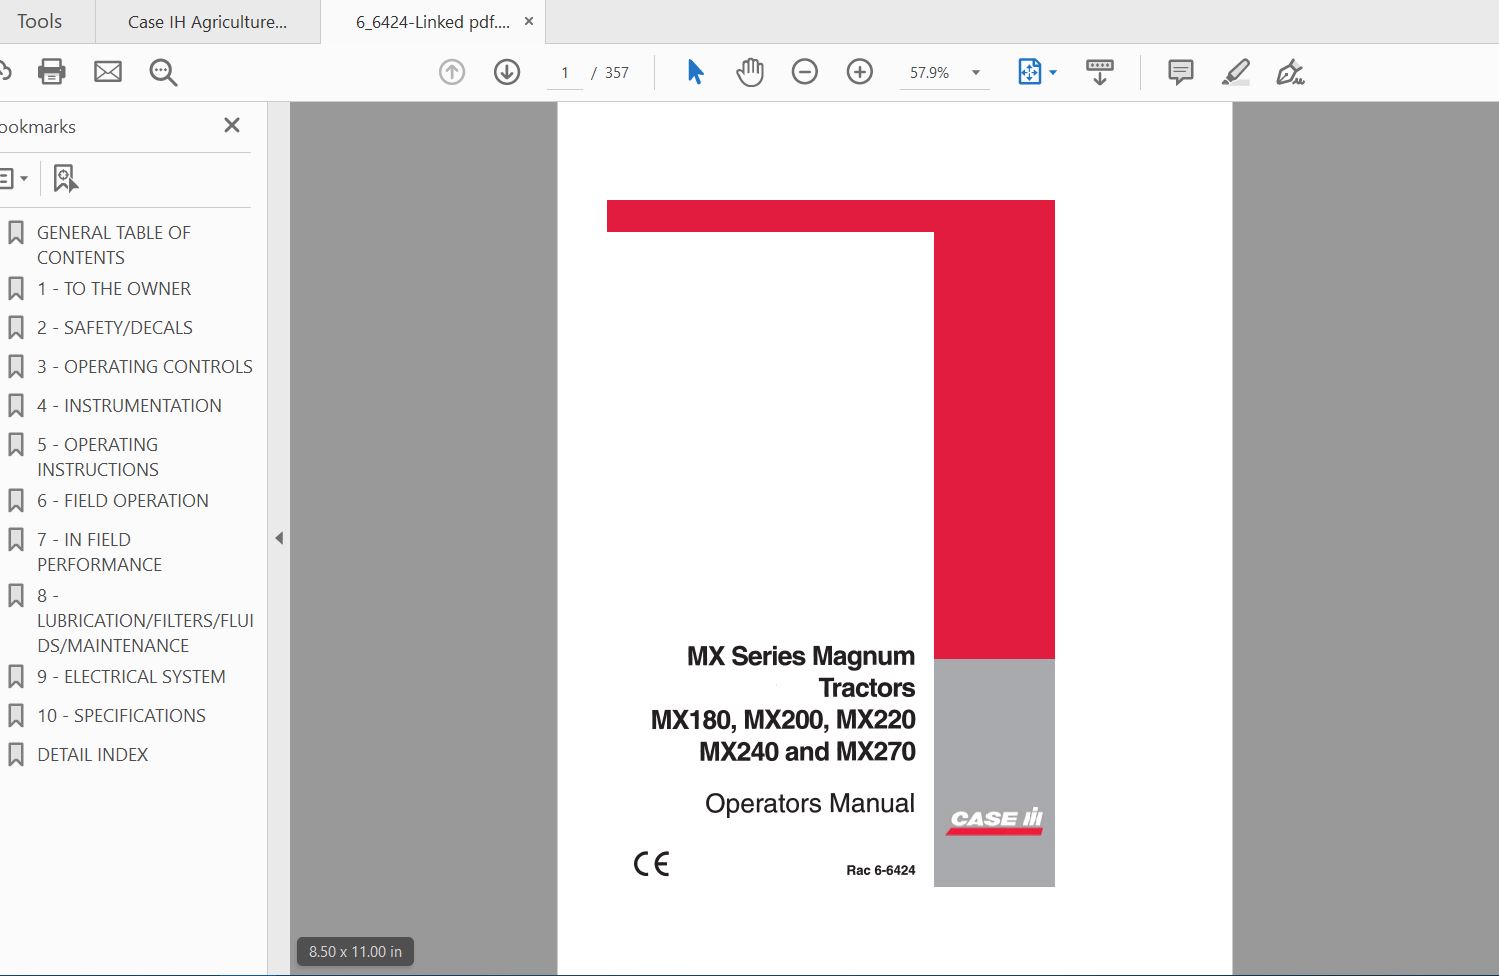Select the arrow Selection tool

click(x=695, y=72)
